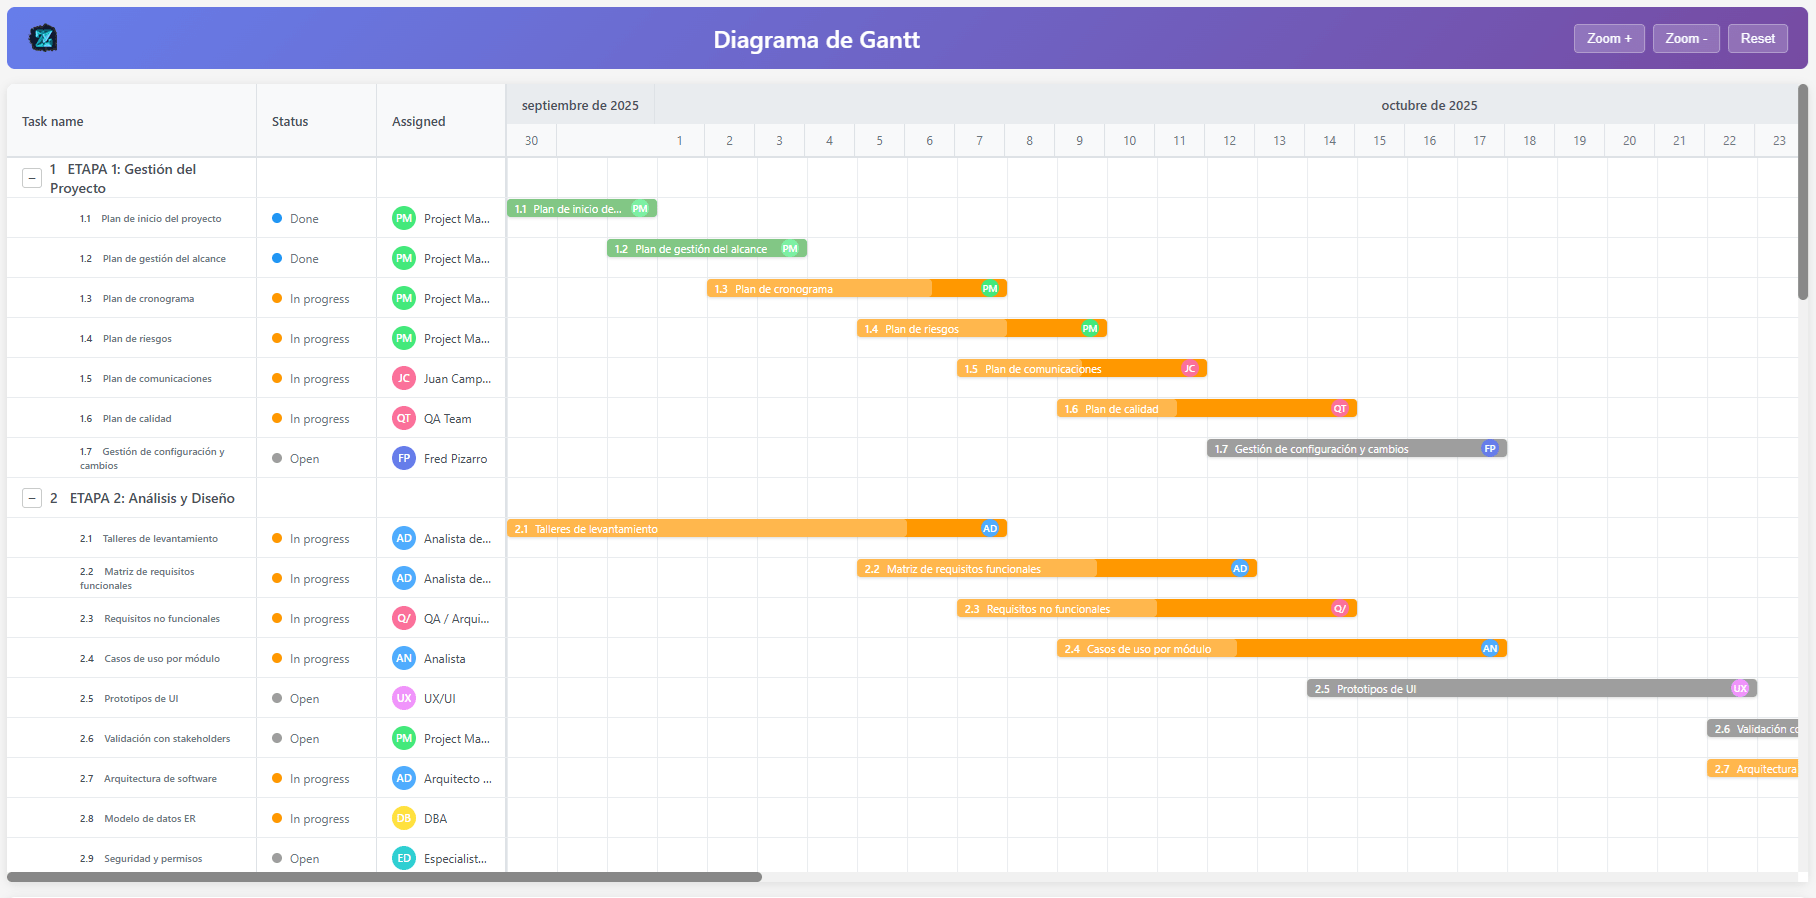Click the app logo in the header

[x=43, y=39]
